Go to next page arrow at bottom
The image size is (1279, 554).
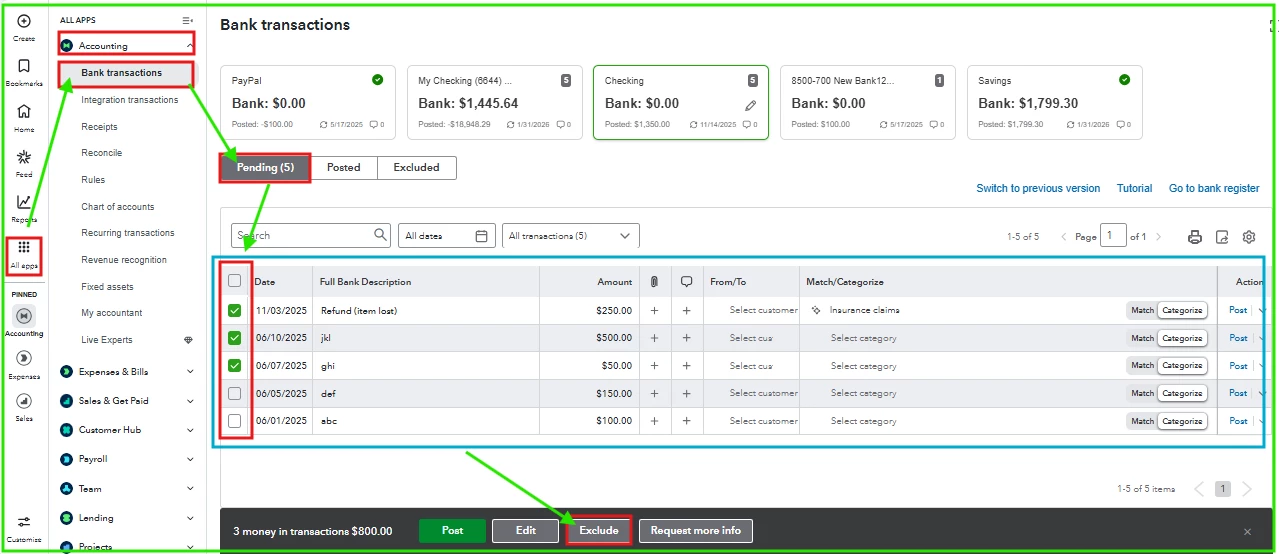click(1247, 489)
